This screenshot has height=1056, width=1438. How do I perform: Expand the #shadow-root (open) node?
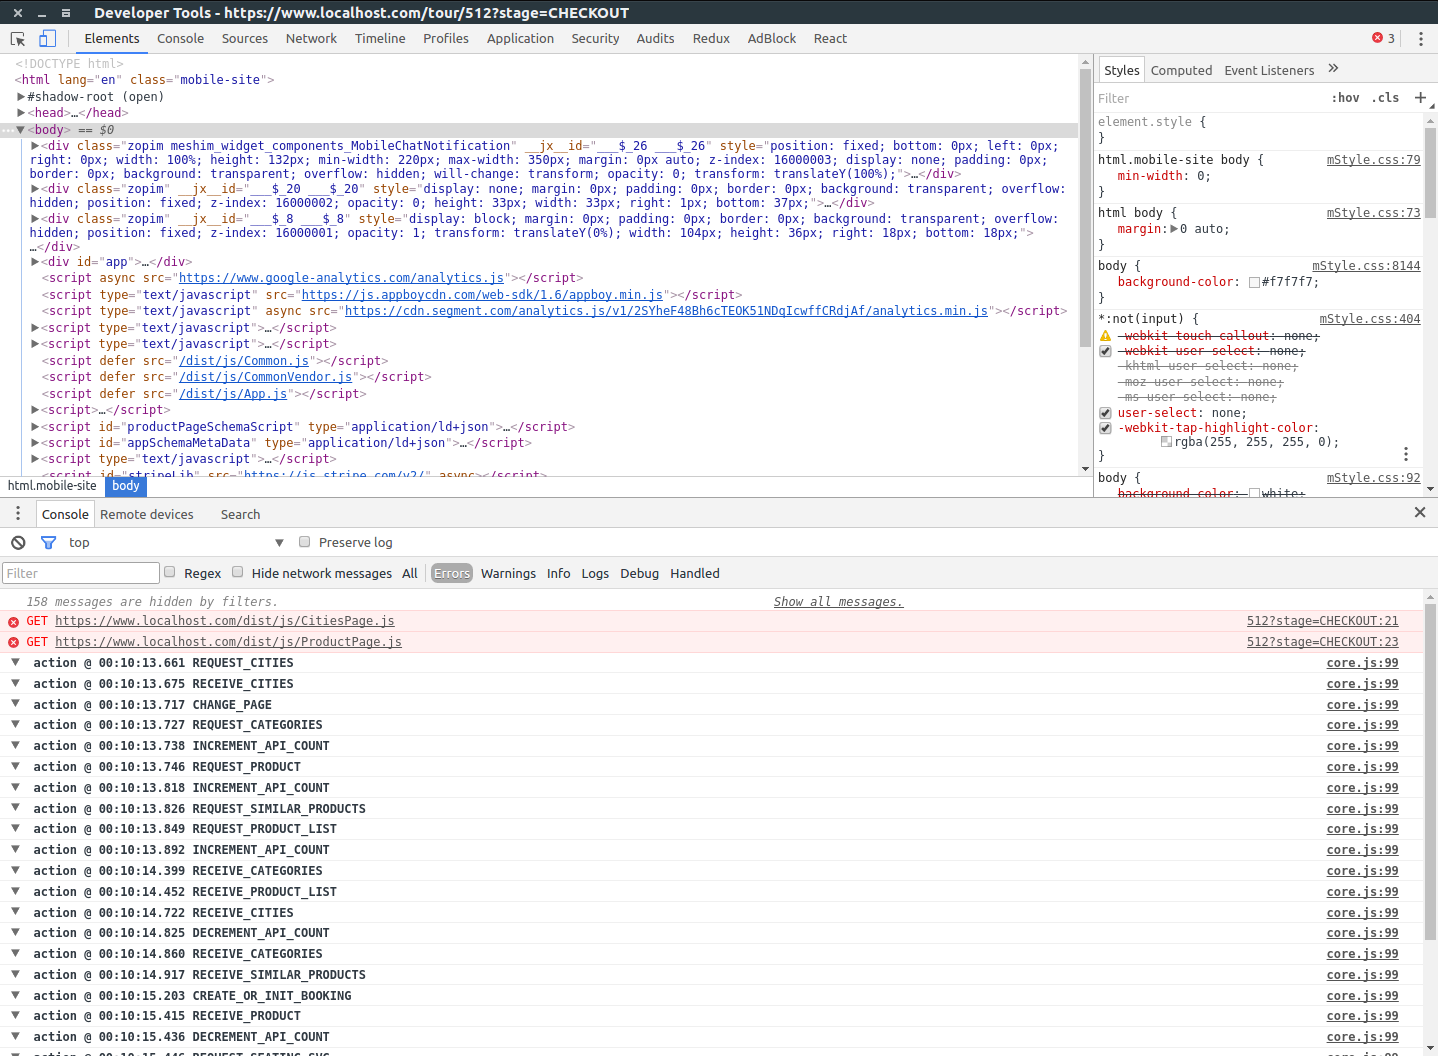point(21,97)
